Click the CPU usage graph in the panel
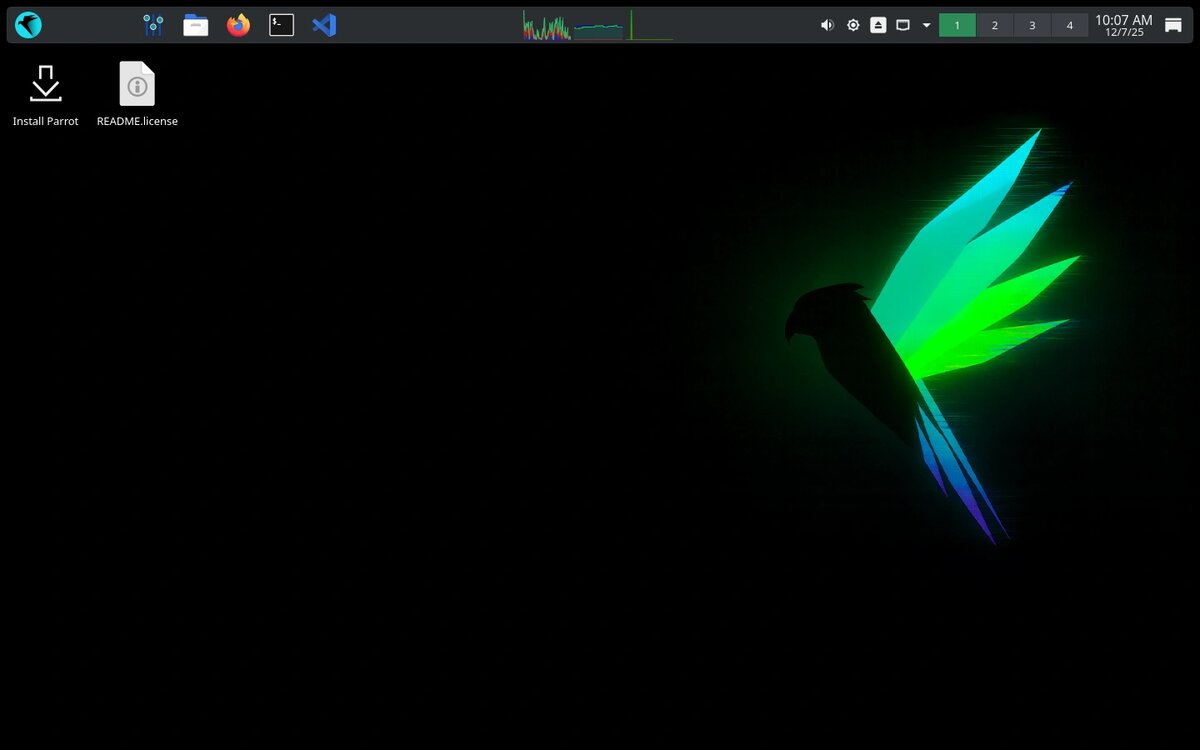This screenshot has height=750, width=1200. click(545, 25)
